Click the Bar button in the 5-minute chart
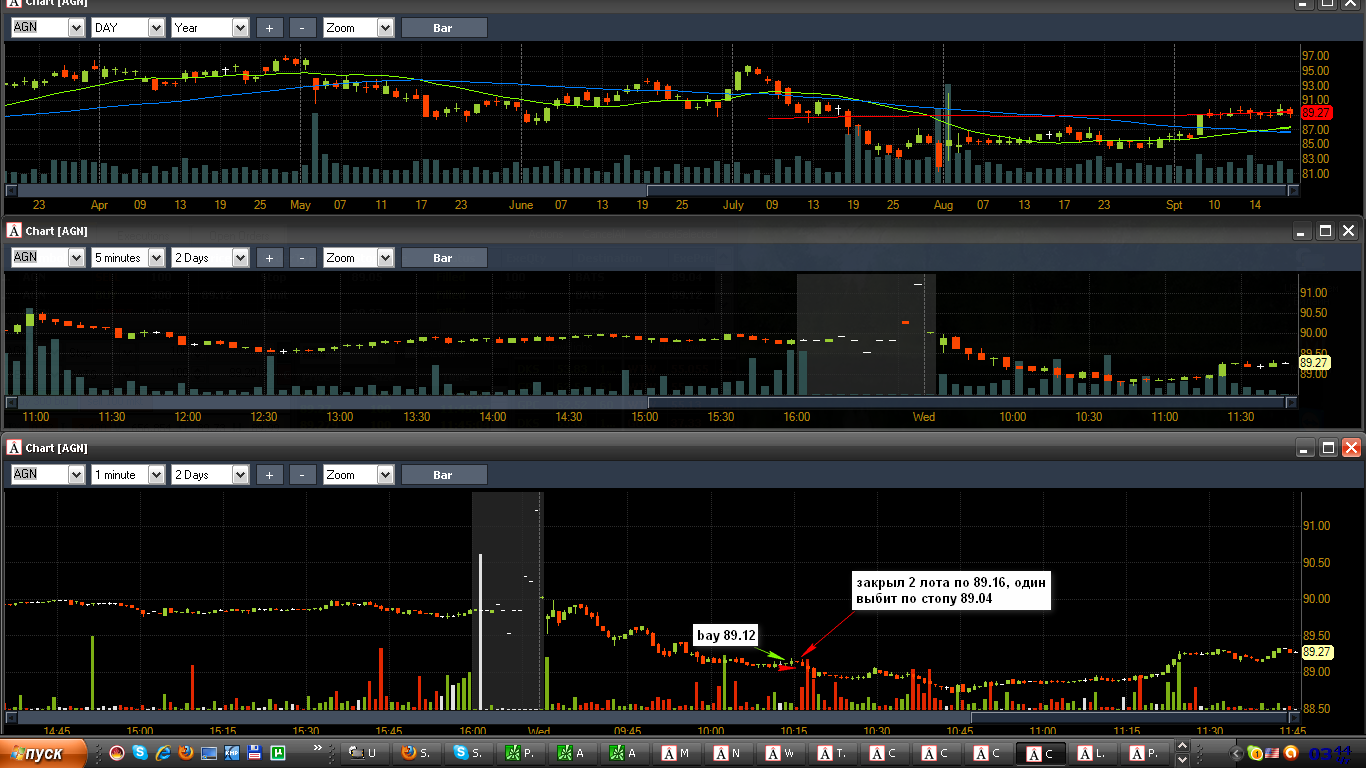The image size is (1366, 768). 444,258
